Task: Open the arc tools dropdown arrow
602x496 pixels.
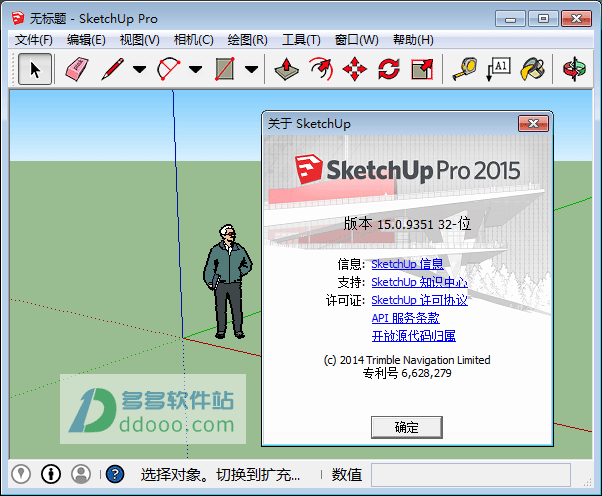Action: pyautogui.click(x=195, y=69)
